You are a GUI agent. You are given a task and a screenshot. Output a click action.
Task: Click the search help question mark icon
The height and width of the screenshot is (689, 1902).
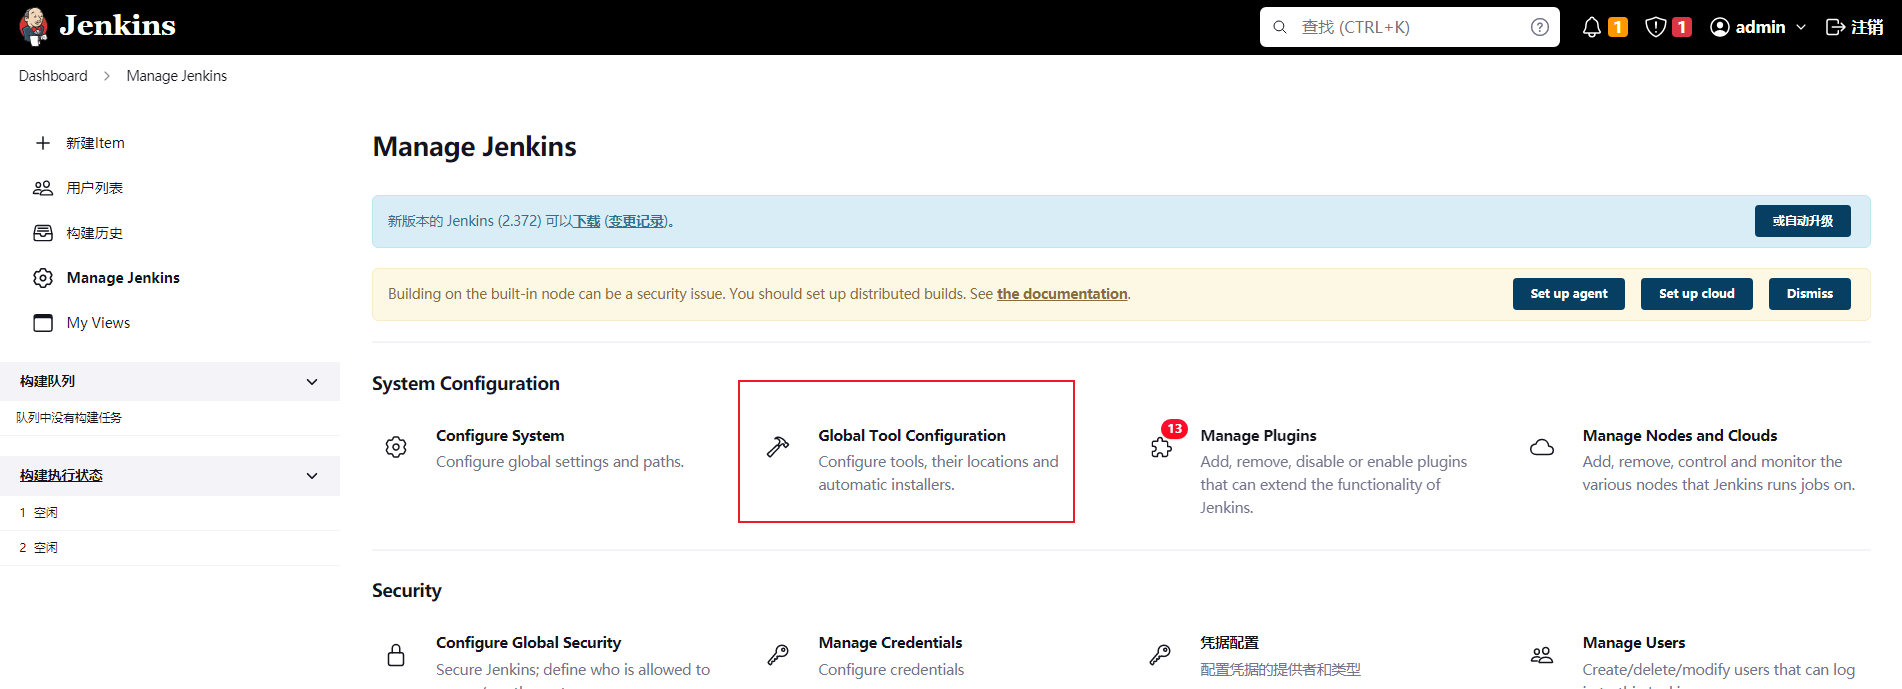click(x=1539, y=27)
